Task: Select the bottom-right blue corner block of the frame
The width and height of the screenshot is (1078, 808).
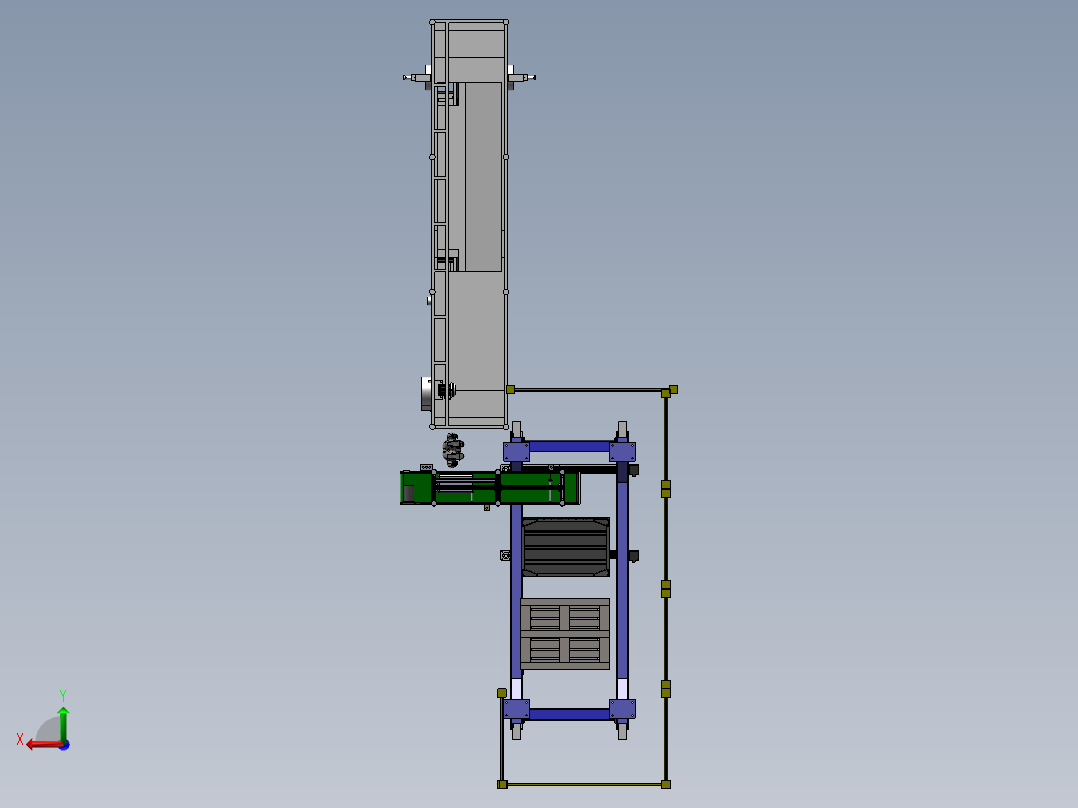Action: pyautogui.click(x=622, y=709)
